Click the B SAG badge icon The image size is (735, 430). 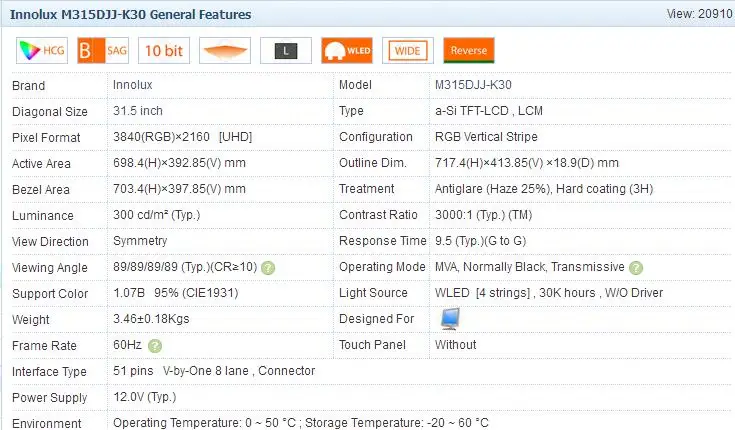coord(103,50)
